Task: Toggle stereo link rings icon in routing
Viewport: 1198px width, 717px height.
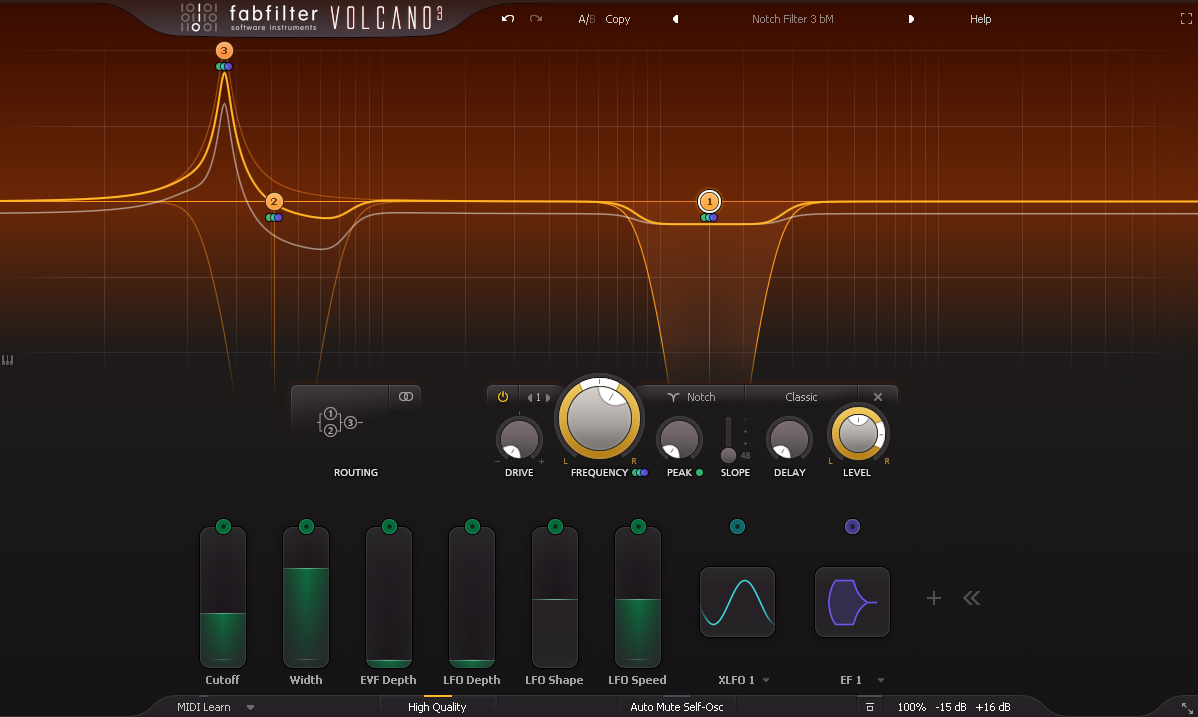Action: point(406,397)
